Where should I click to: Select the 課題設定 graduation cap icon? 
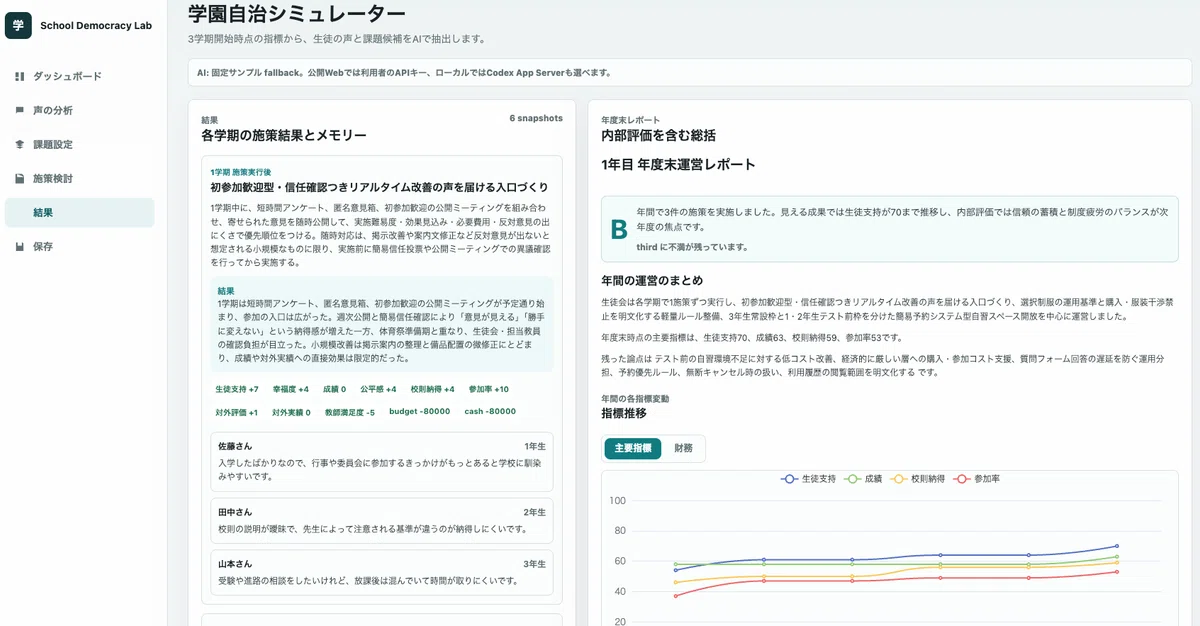20,144
